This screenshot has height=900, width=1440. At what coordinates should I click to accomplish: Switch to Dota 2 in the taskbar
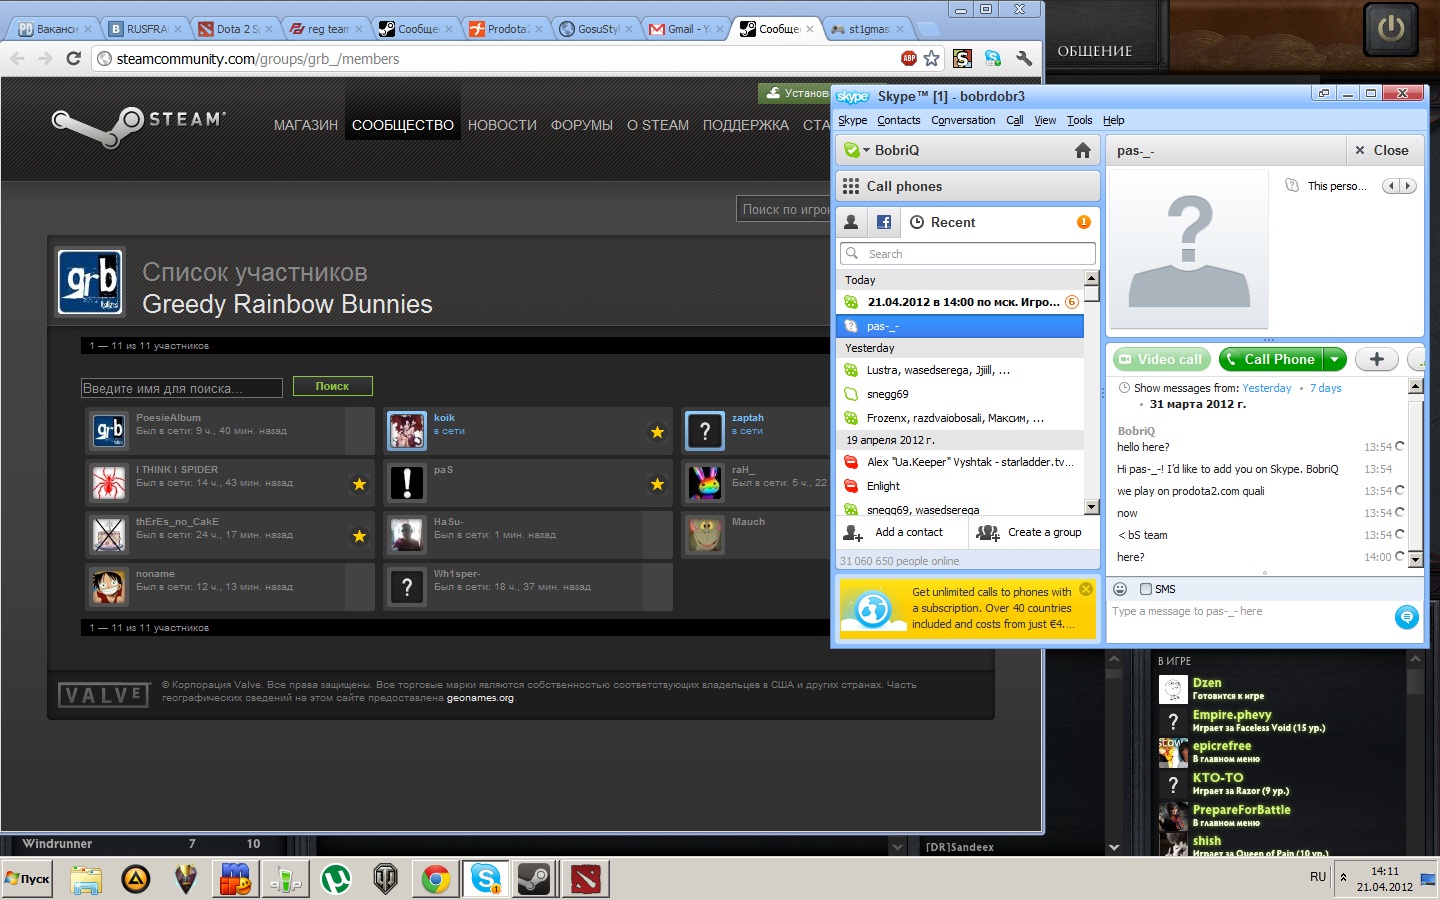585,879
